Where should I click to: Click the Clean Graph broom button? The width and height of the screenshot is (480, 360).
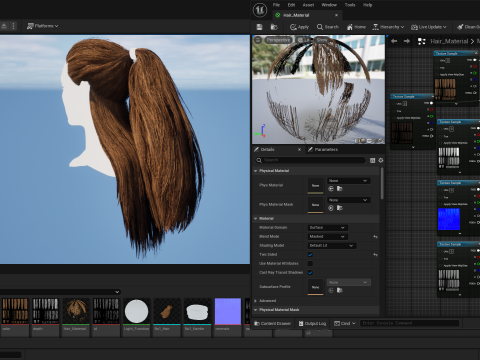468,27
